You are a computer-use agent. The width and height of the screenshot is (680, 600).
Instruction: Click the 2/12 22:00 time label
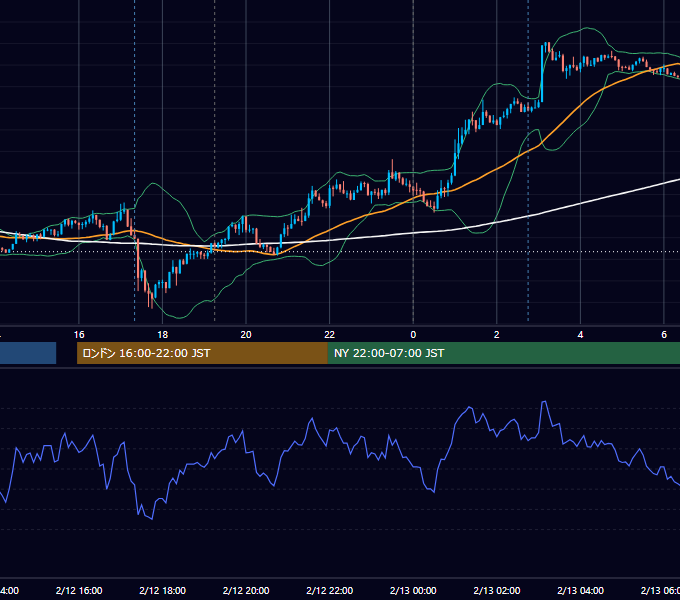[x=330, y=590]
